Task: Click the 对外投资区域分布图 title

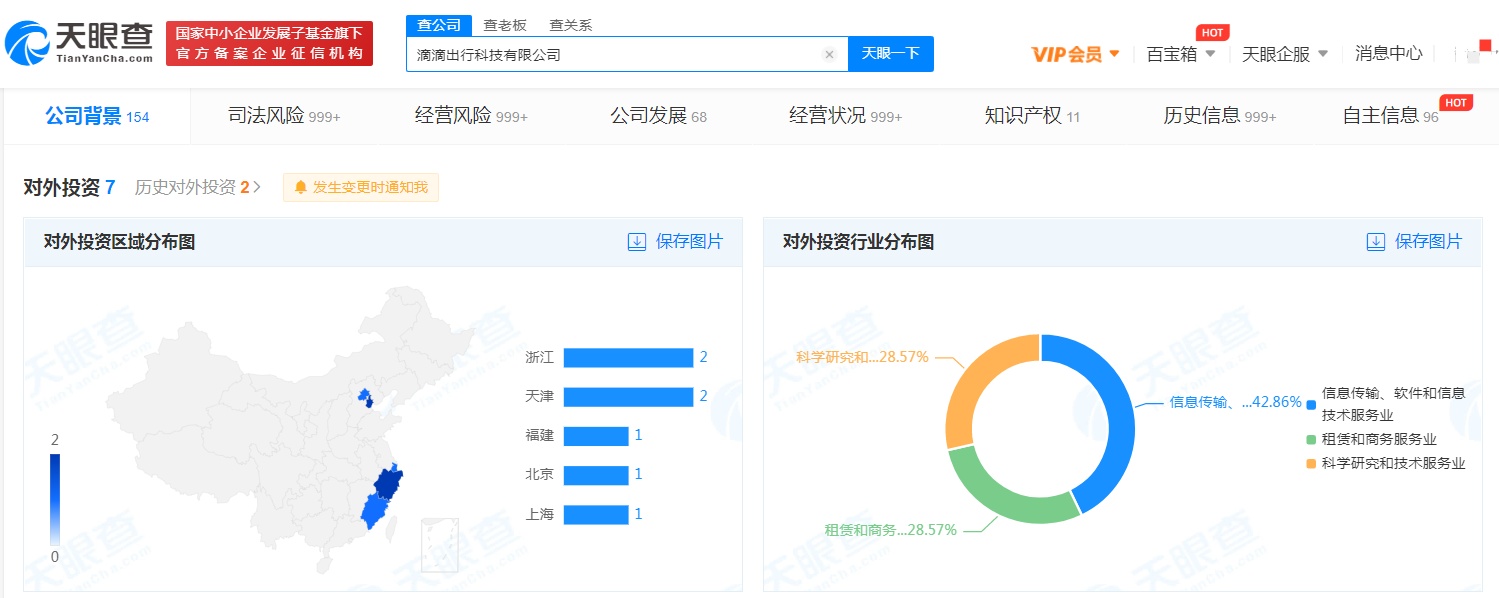Action: pyautogui.click(x=119, y=242)
